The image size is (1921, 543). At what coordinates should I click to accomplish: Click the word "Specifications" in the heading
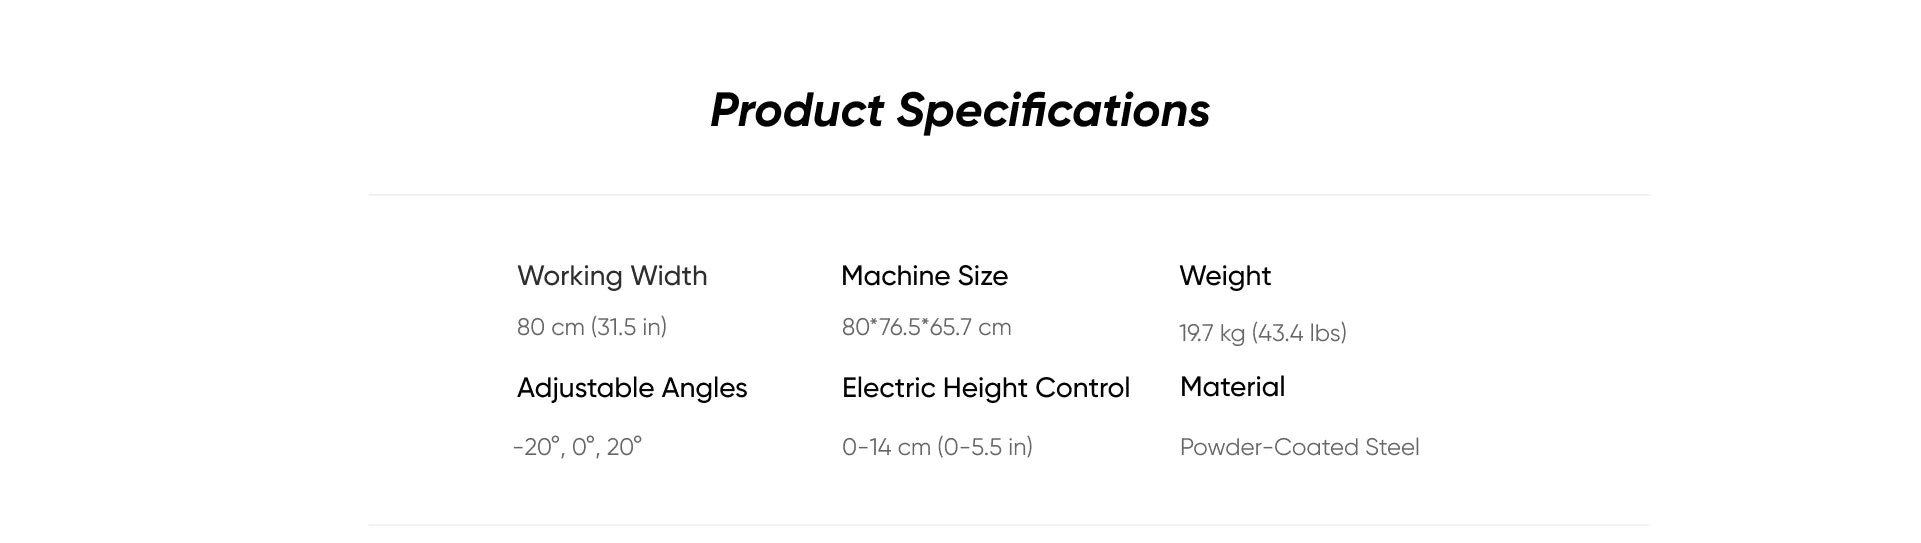tap(1053, 110)
